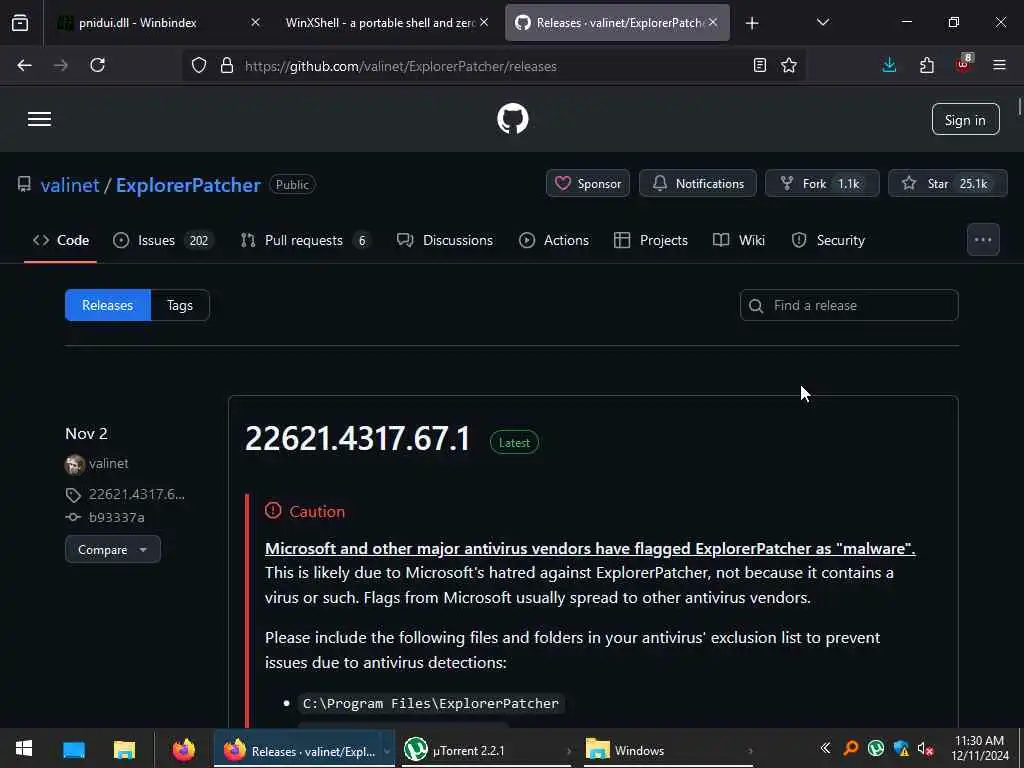
Task: Open uBlock Origin extension icon
Action: click(x=964, y=63)
